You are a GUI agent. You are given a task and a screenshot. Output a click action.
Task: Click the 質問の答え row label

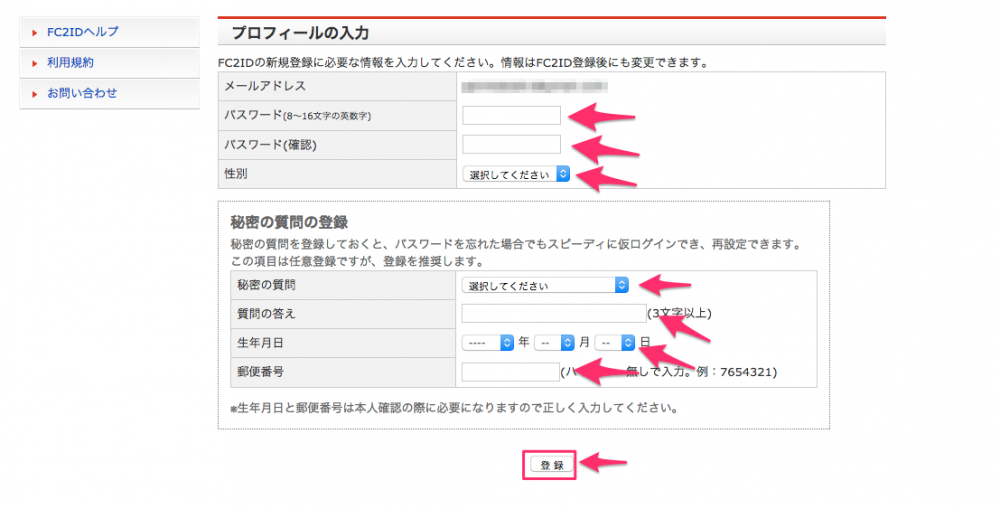point(266,313)
